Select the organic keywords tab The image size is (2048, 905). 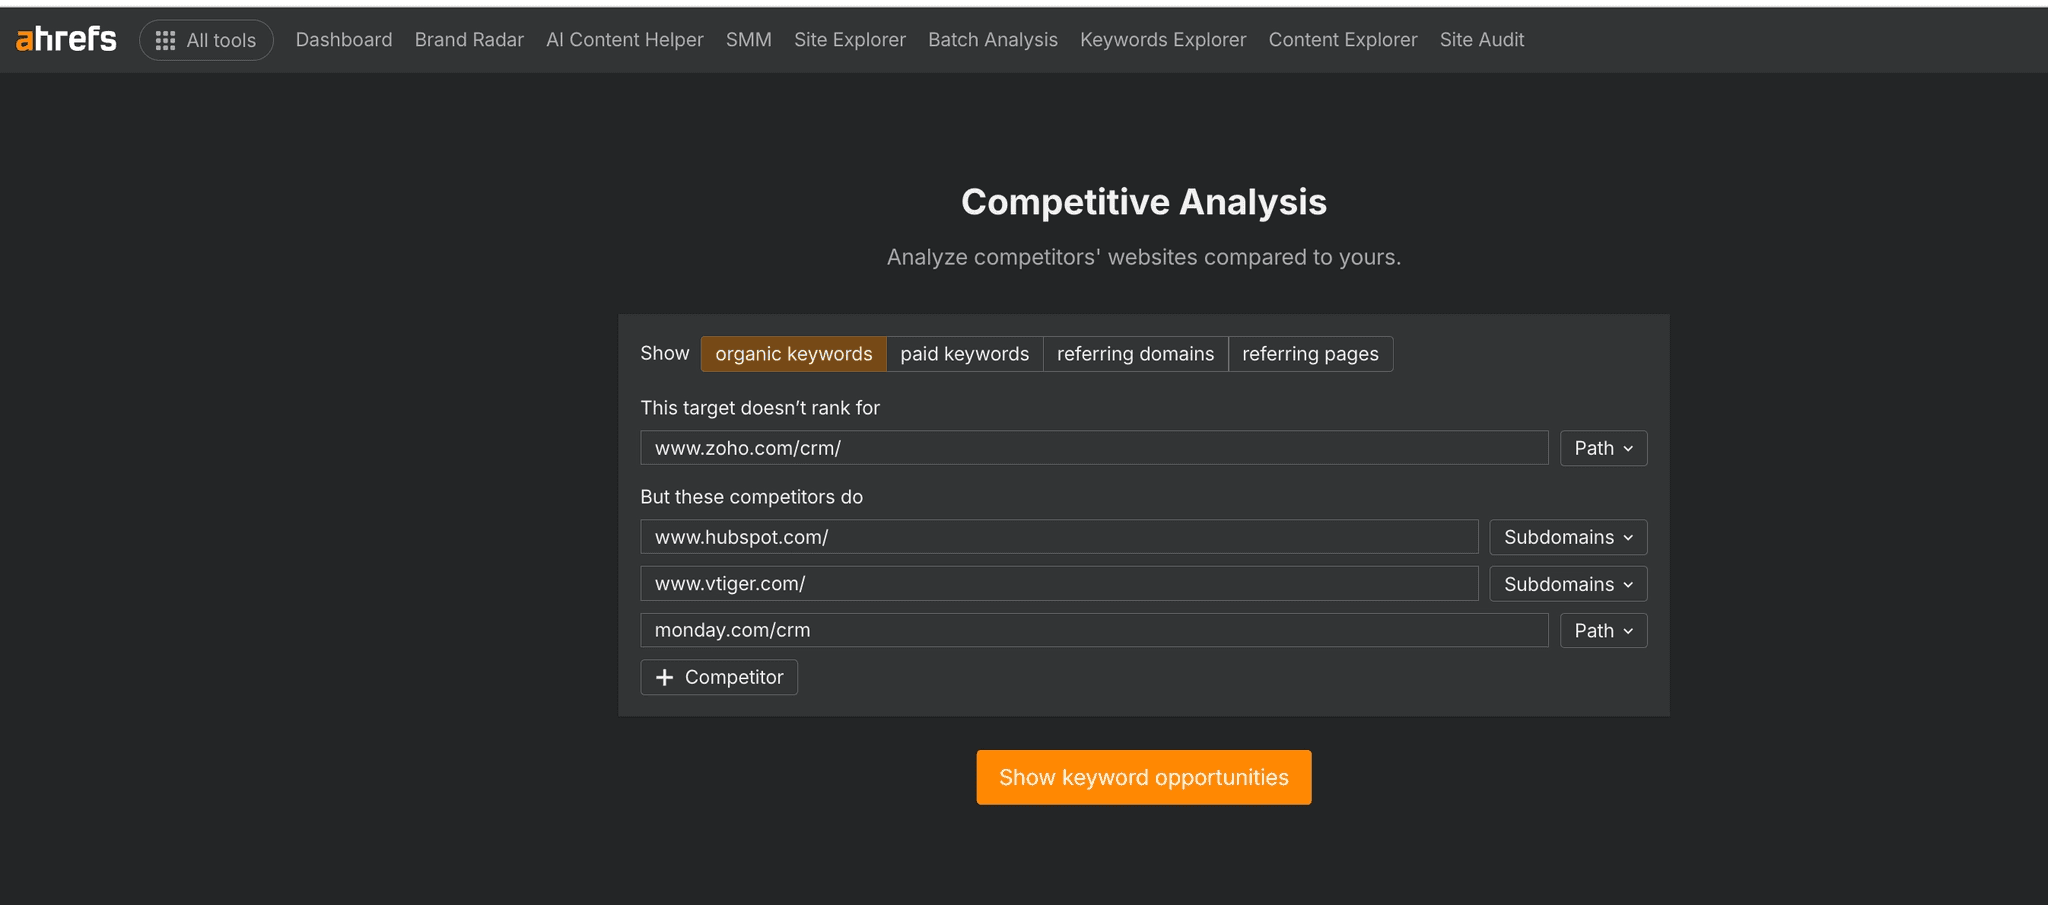tap(794, 354)
